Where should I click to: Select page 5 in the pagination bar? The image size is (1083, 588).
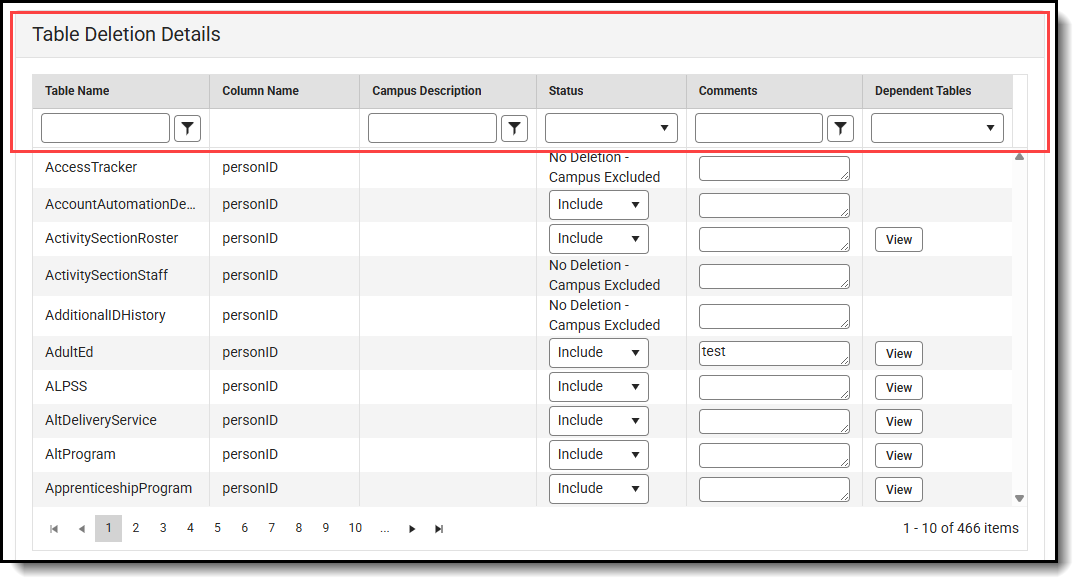[217, 528]
